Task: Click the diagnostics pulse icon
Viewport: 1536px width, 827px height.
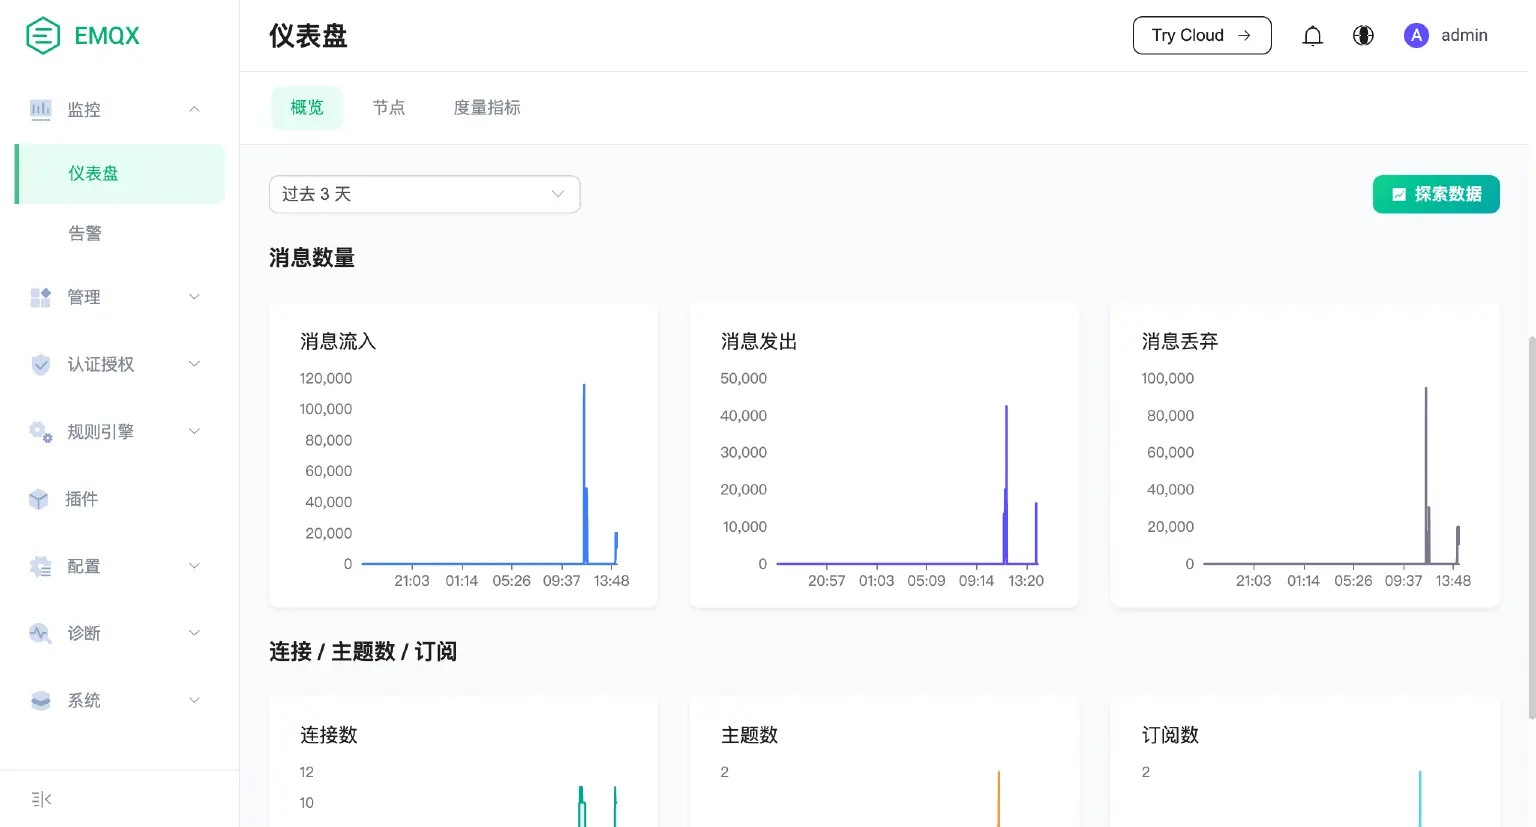Action: tap(40, 633)
